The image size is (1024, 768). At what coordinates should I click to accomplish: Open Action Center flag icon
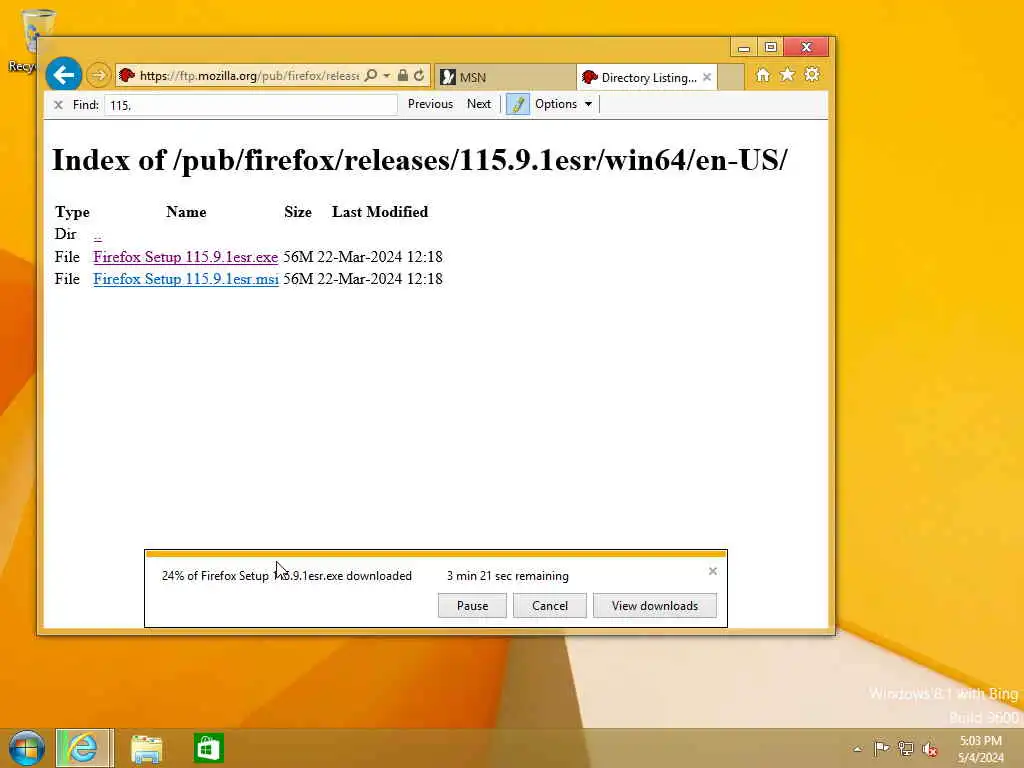(881, 748)
